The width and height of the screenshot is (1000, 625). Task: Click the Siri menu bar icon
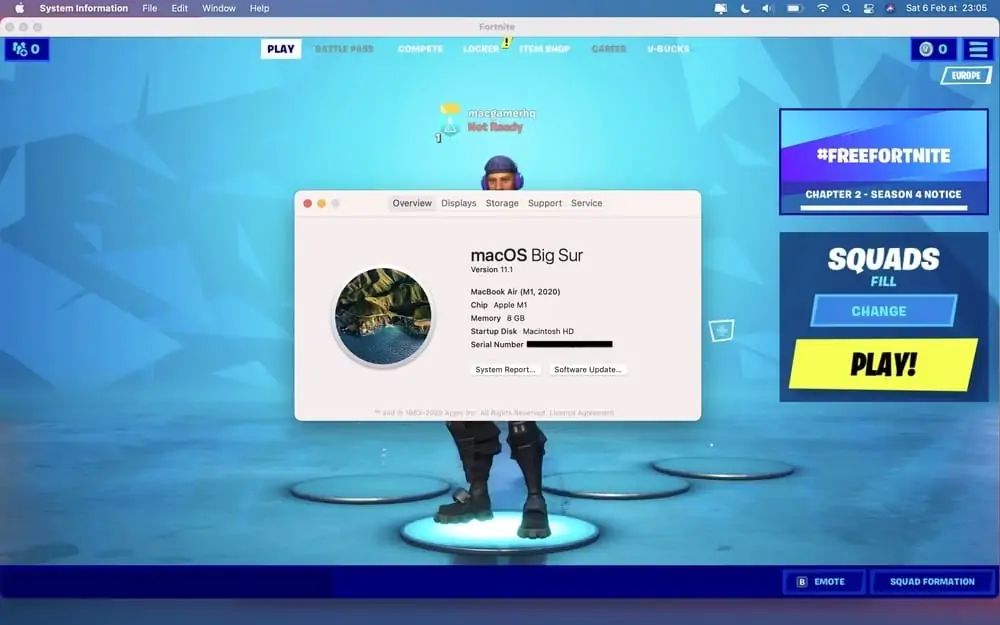[x=890, y=8]
